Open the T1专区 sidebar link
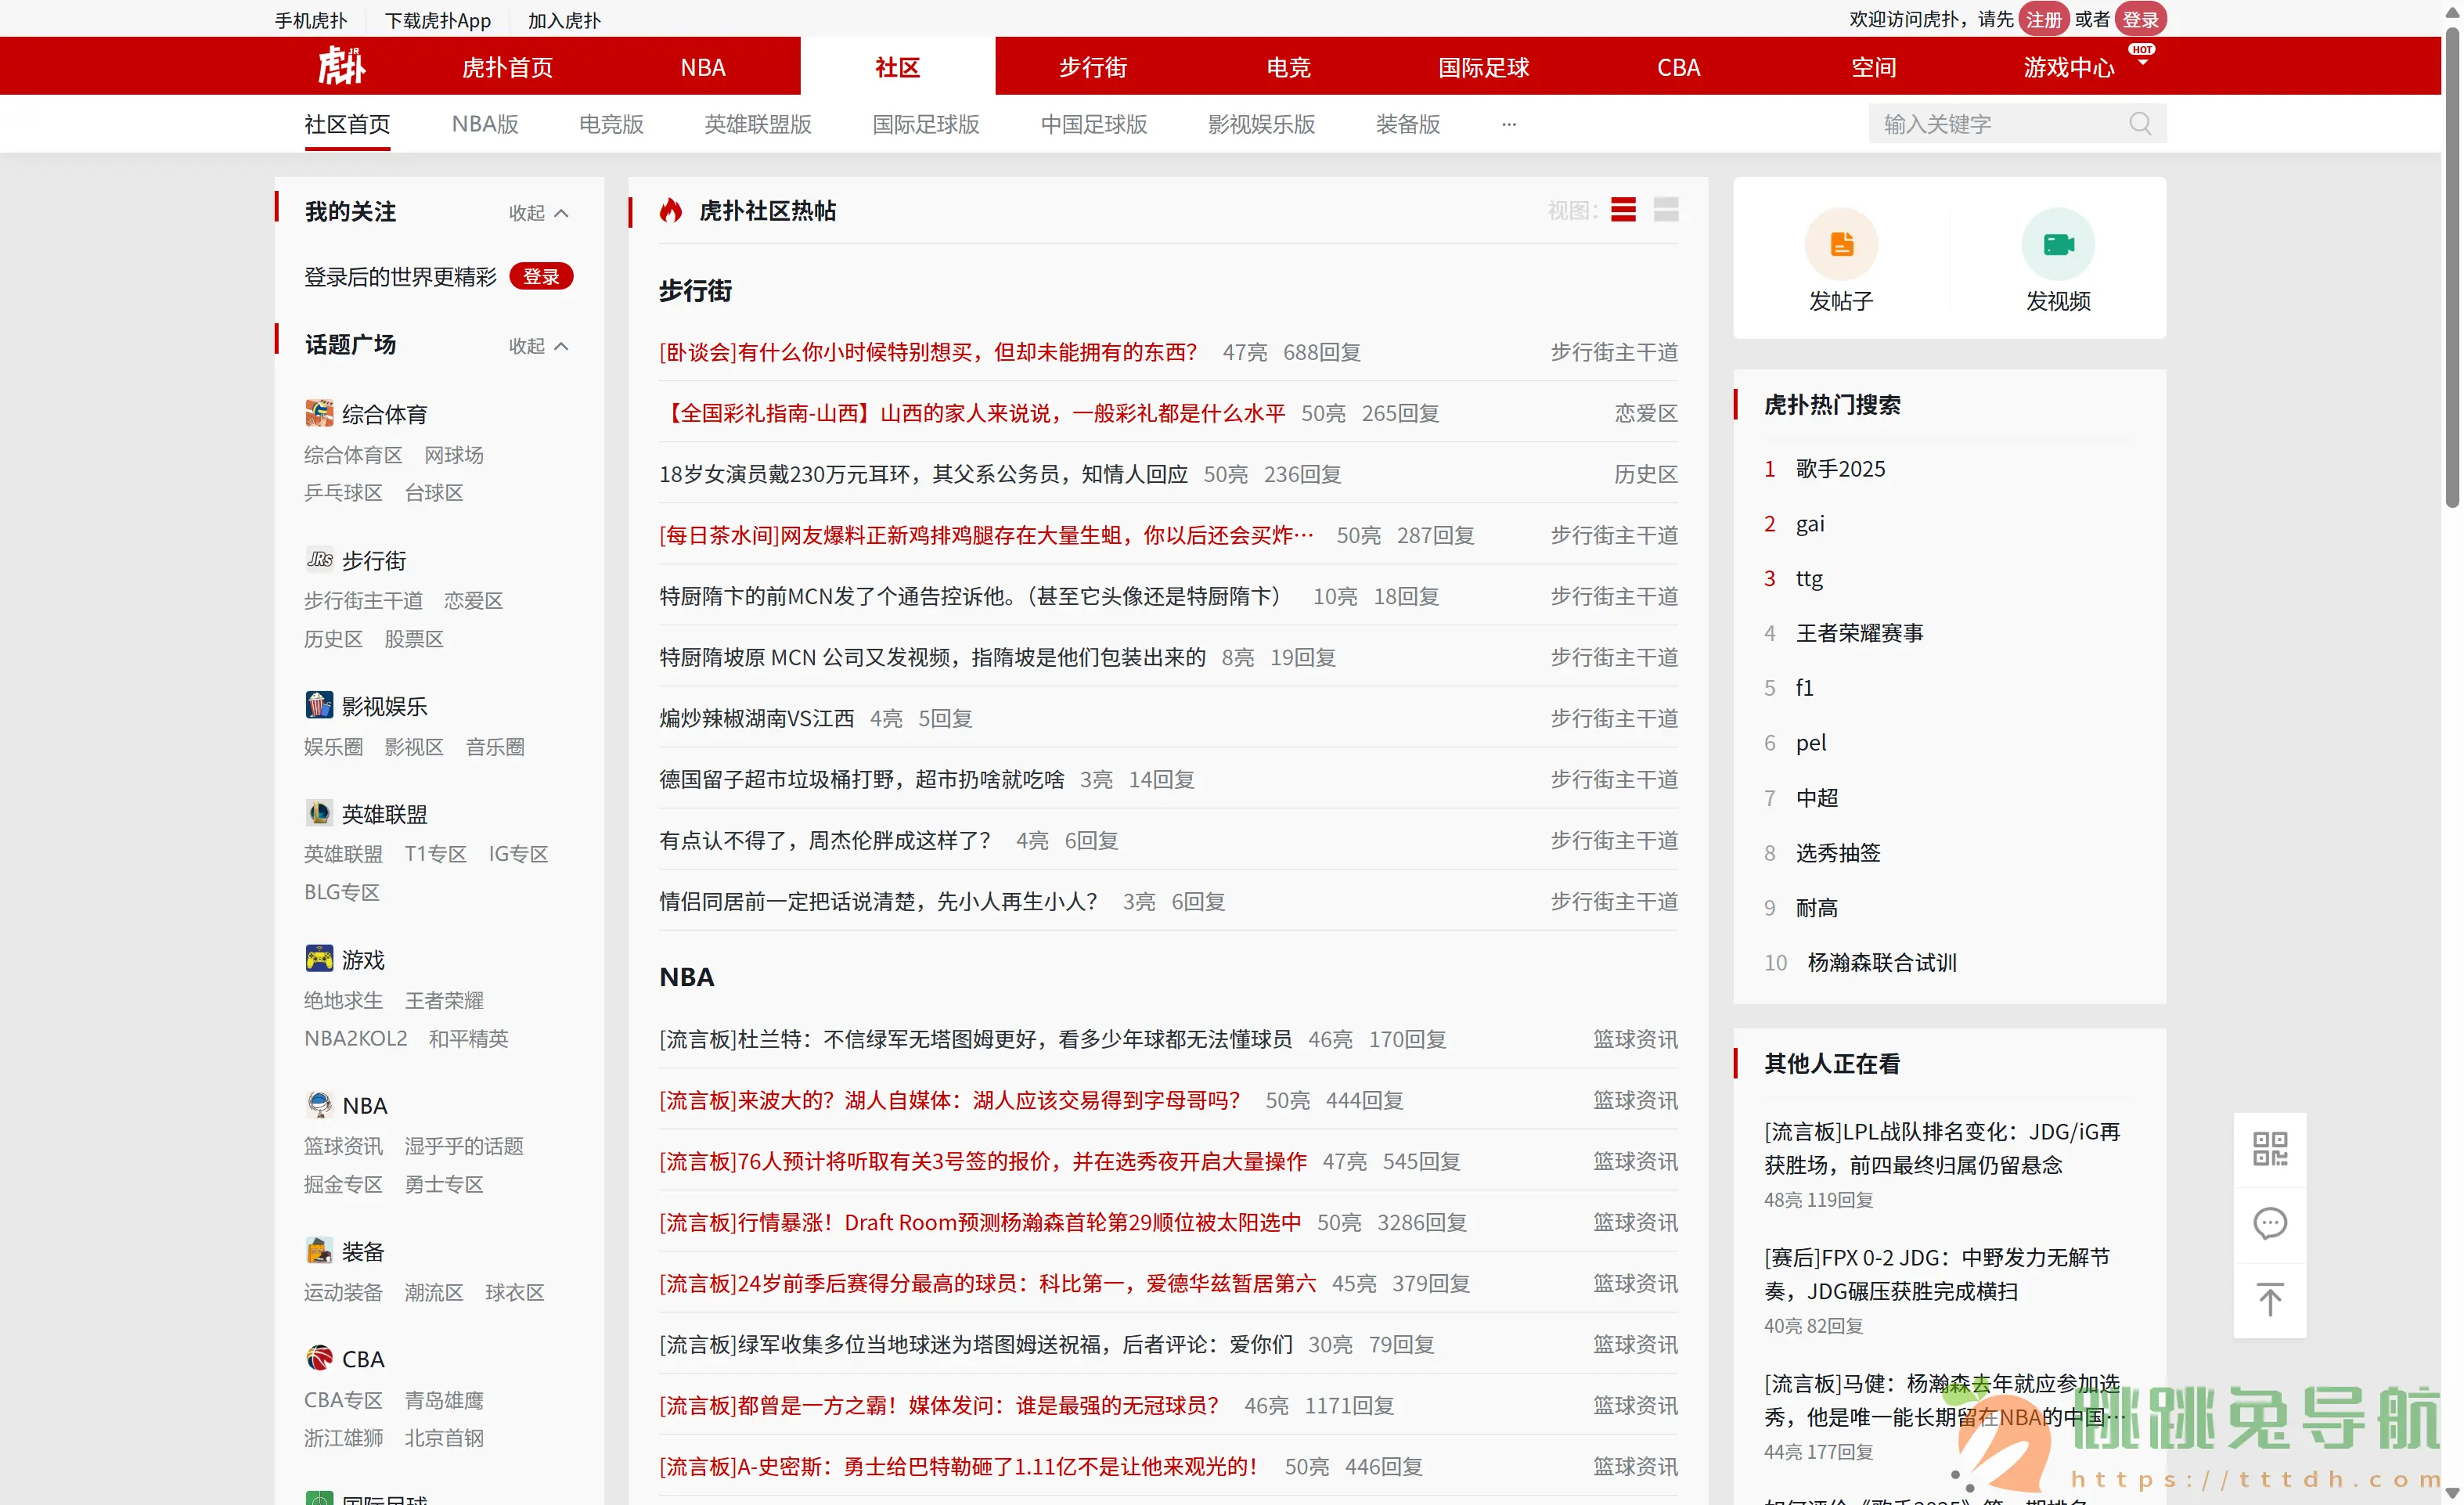 coord(436,854)
